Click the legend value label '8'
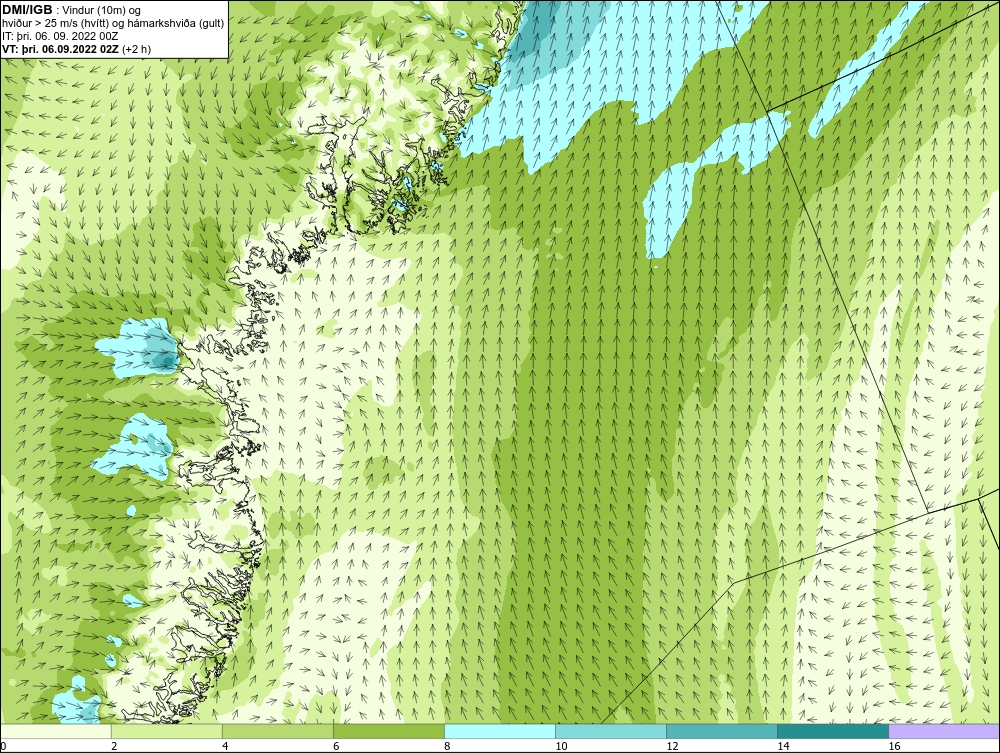The height and width of the screenshot is (753, 1000). [x=447, y=746]
